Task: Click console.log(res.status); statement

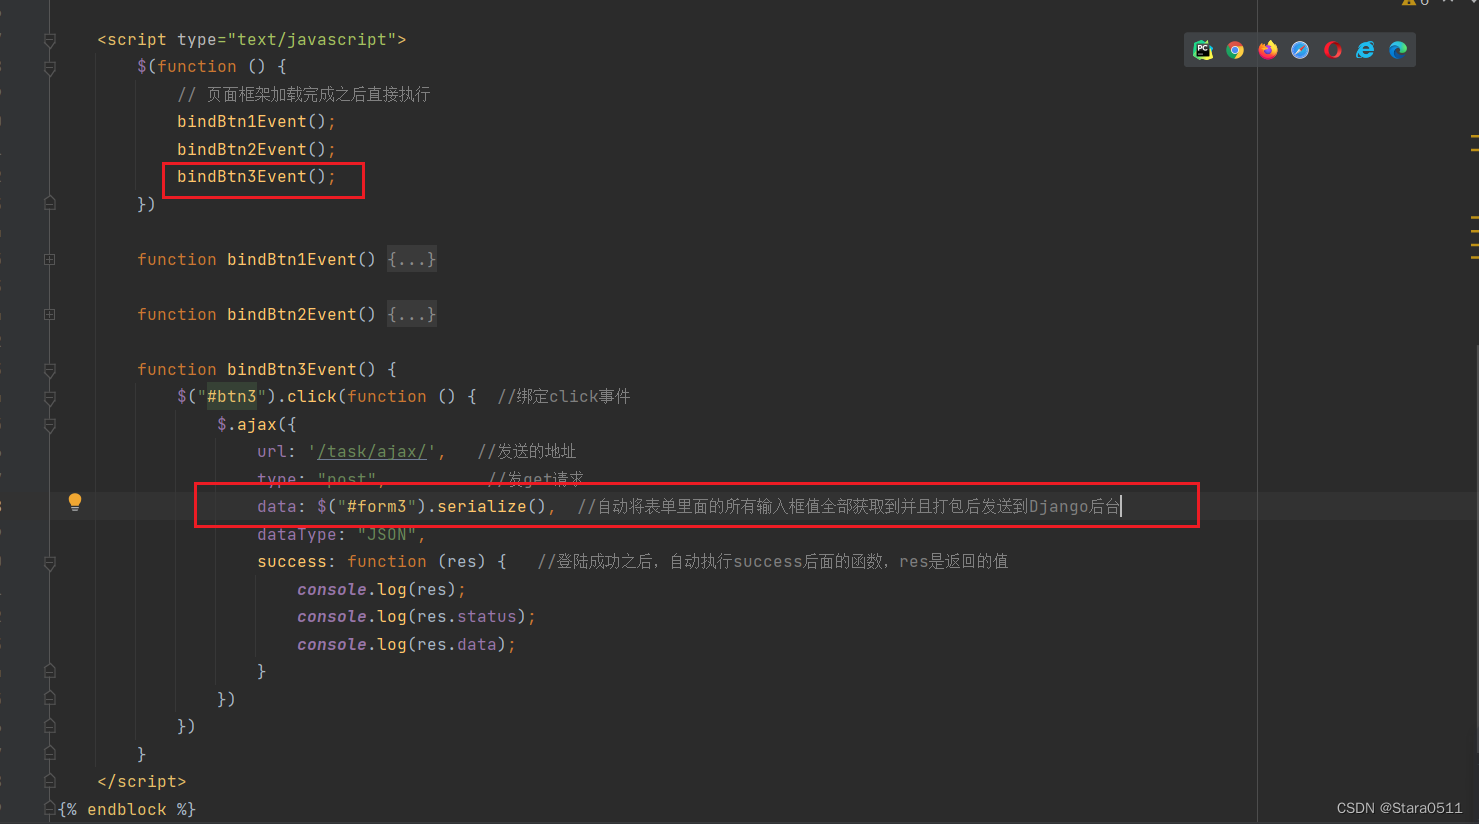Action: click(416, 617)
